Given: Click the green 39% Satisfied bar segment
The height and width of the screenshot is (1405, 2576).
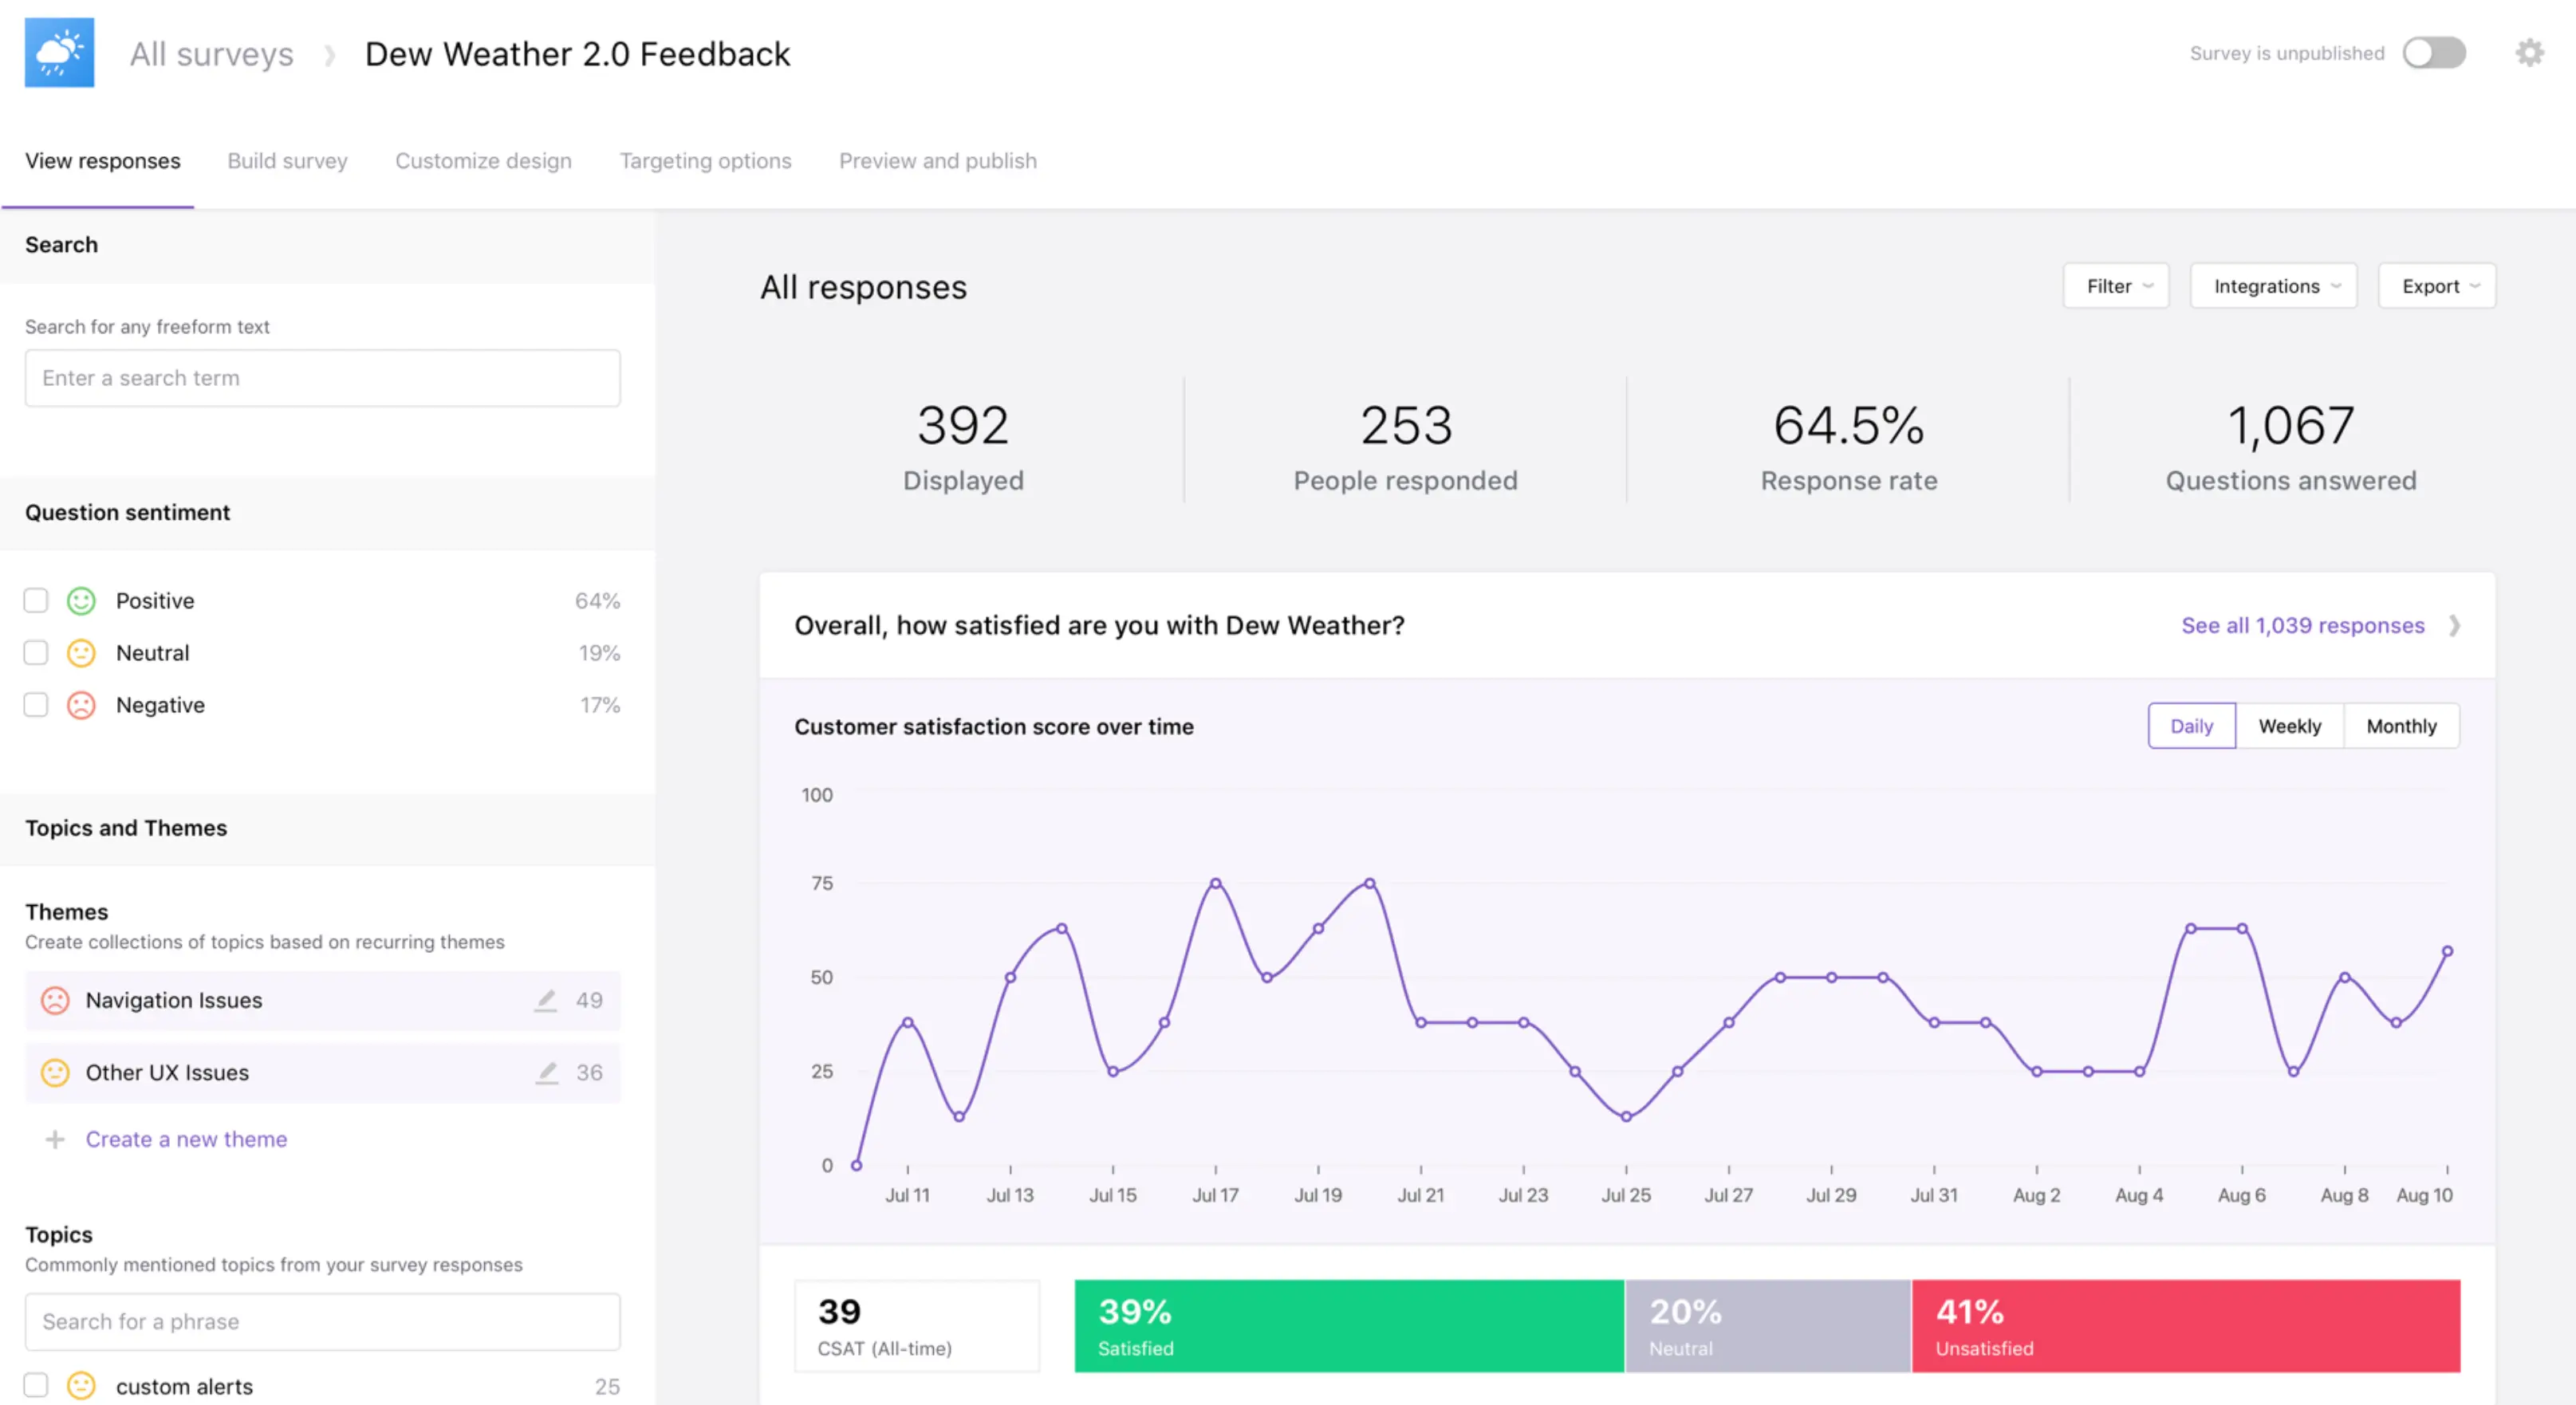Looking at the screenshot, I should [1349, 1326].
